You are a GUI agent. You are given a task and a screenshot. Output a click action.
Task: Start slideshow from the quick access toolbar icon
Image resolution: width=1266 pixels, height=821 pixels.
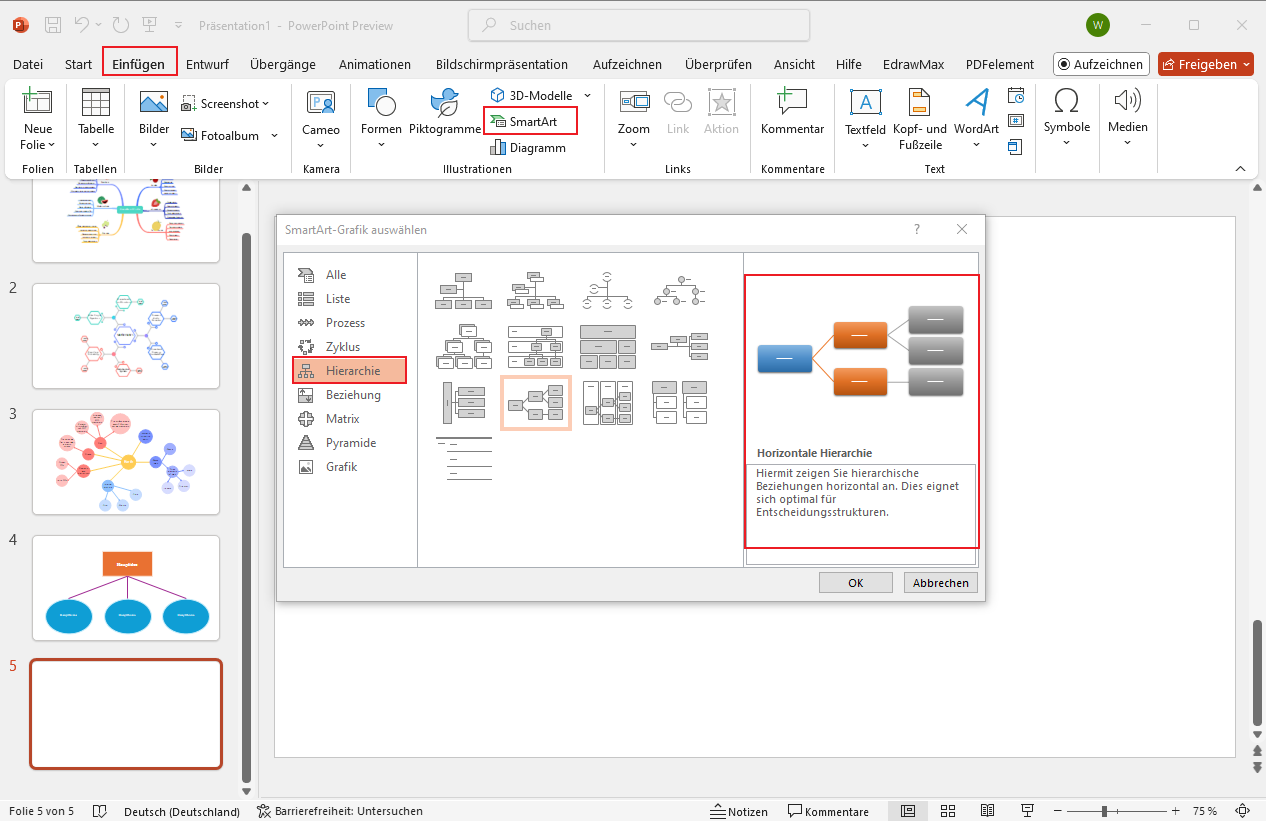pos(150,25)
